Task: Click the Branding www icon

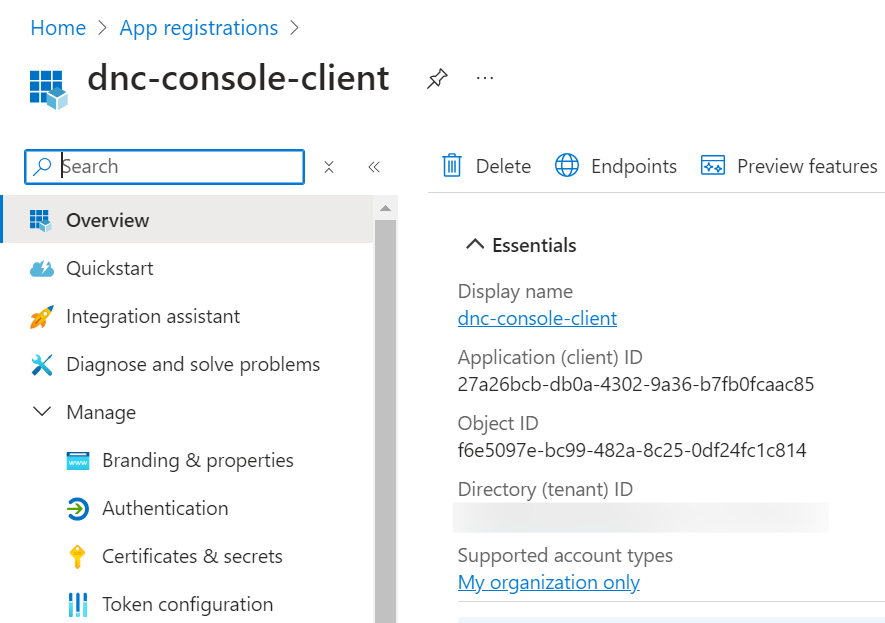Action: click(x=78, y=460)
